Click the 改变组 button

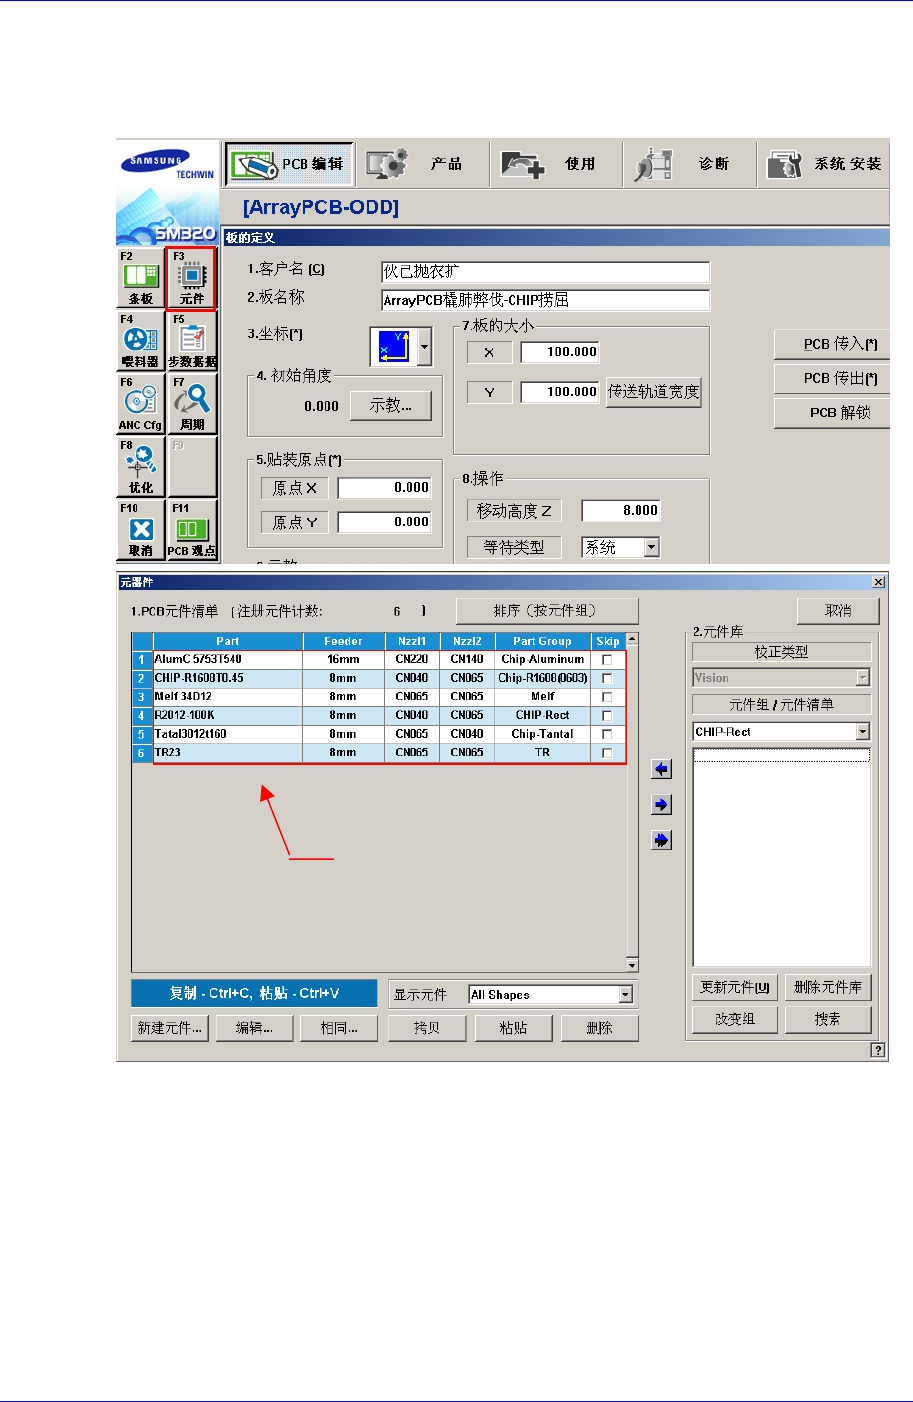(735, 1019)
